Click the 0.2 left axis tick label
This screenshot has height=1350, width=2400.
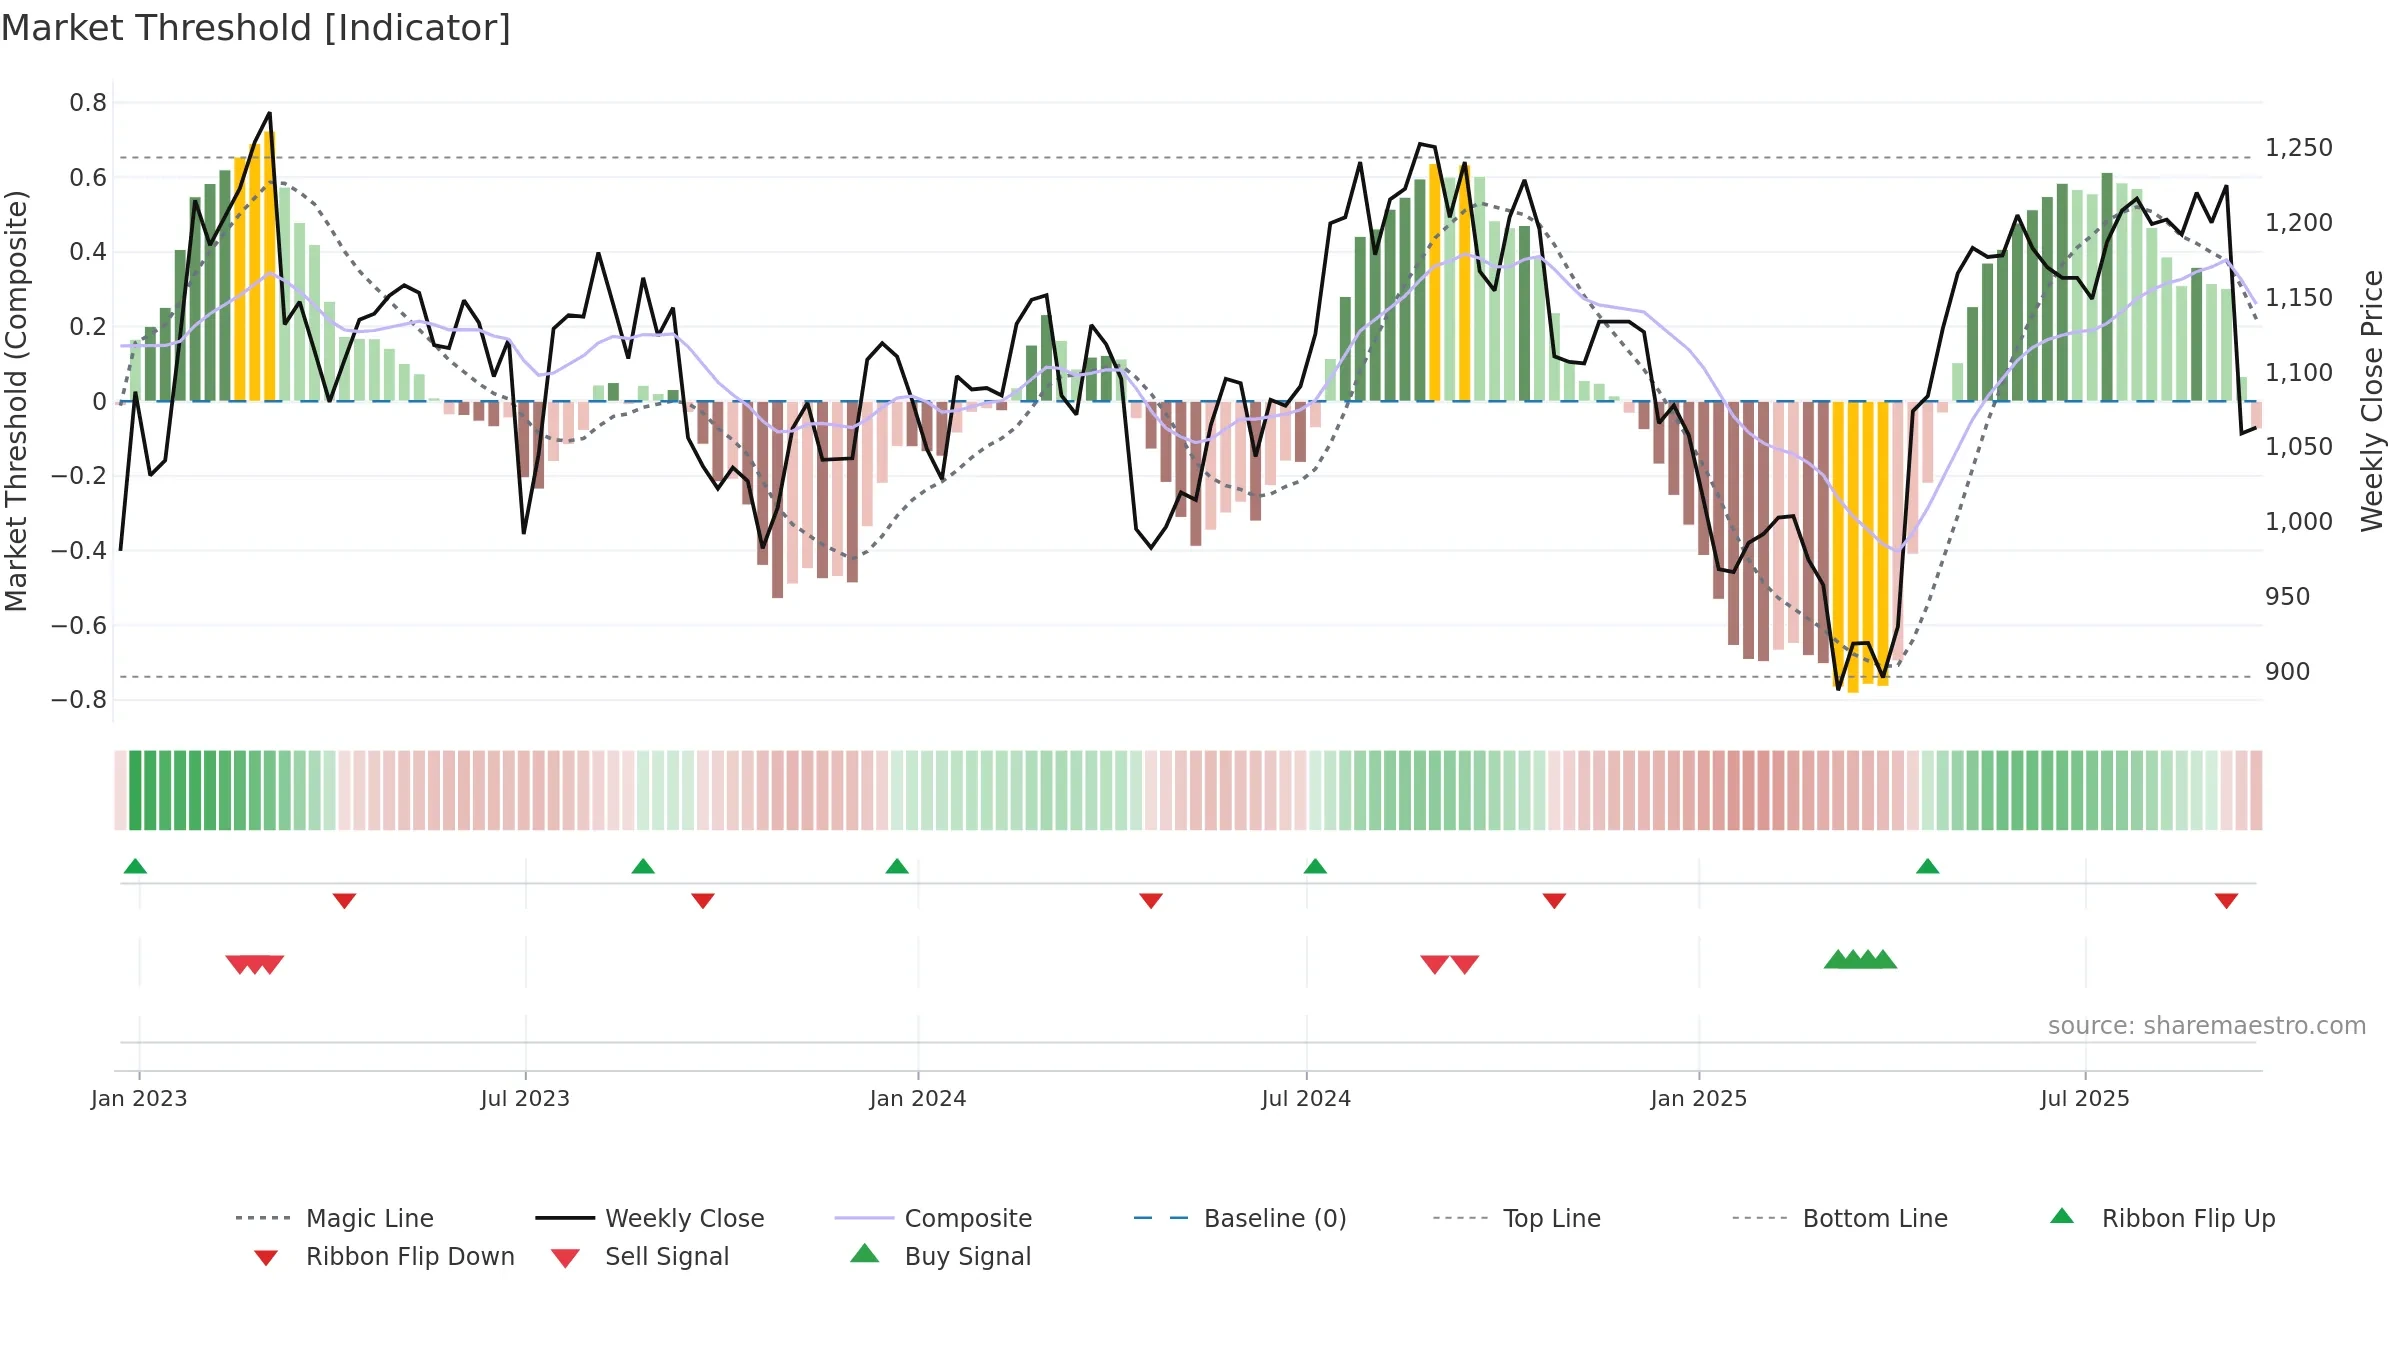88,327
